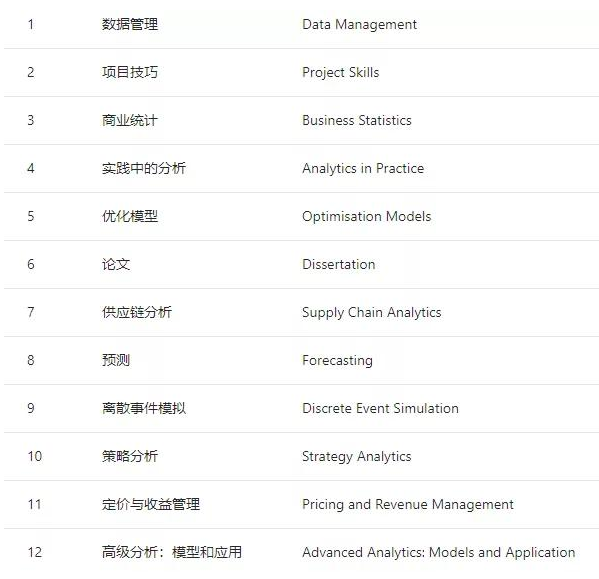Screen dimensions: 599x579
Task: Select the 实践中的分析 text
Action: click(144, 168)
